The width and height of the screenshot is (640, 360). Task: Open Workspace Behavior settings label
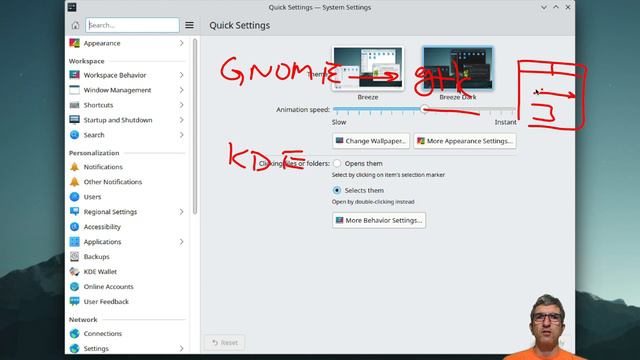(x=115, y=75)
